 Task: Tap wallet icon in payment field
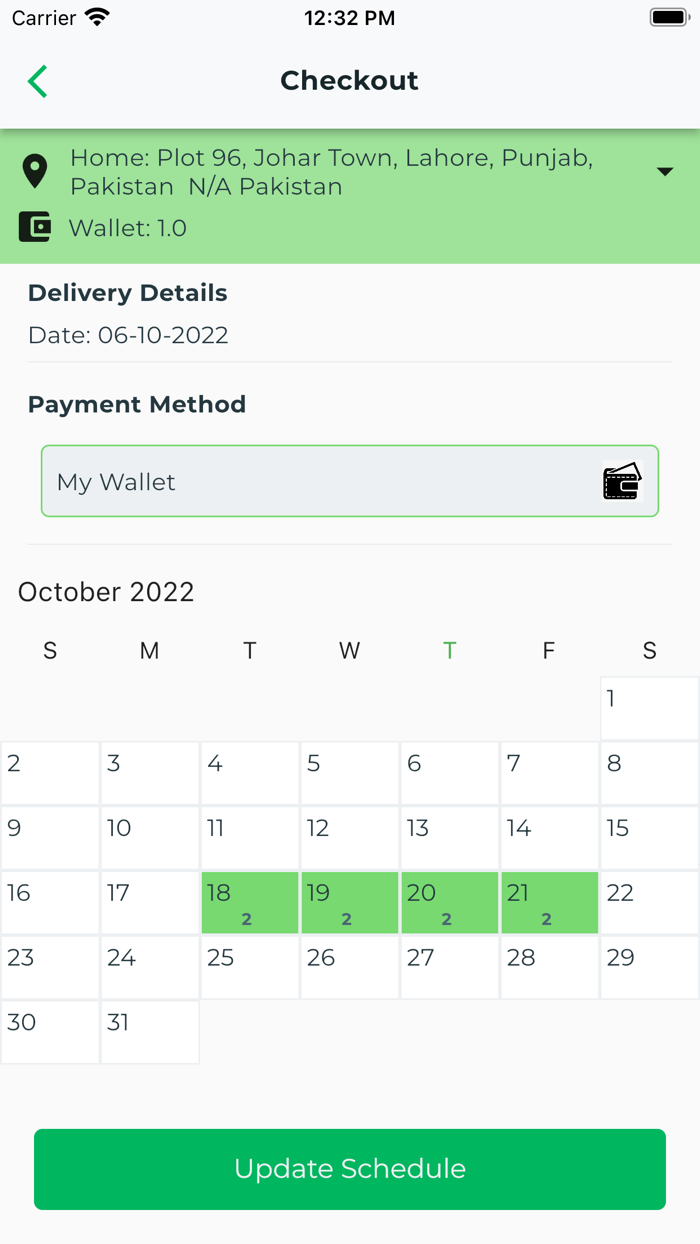(622, 481)
